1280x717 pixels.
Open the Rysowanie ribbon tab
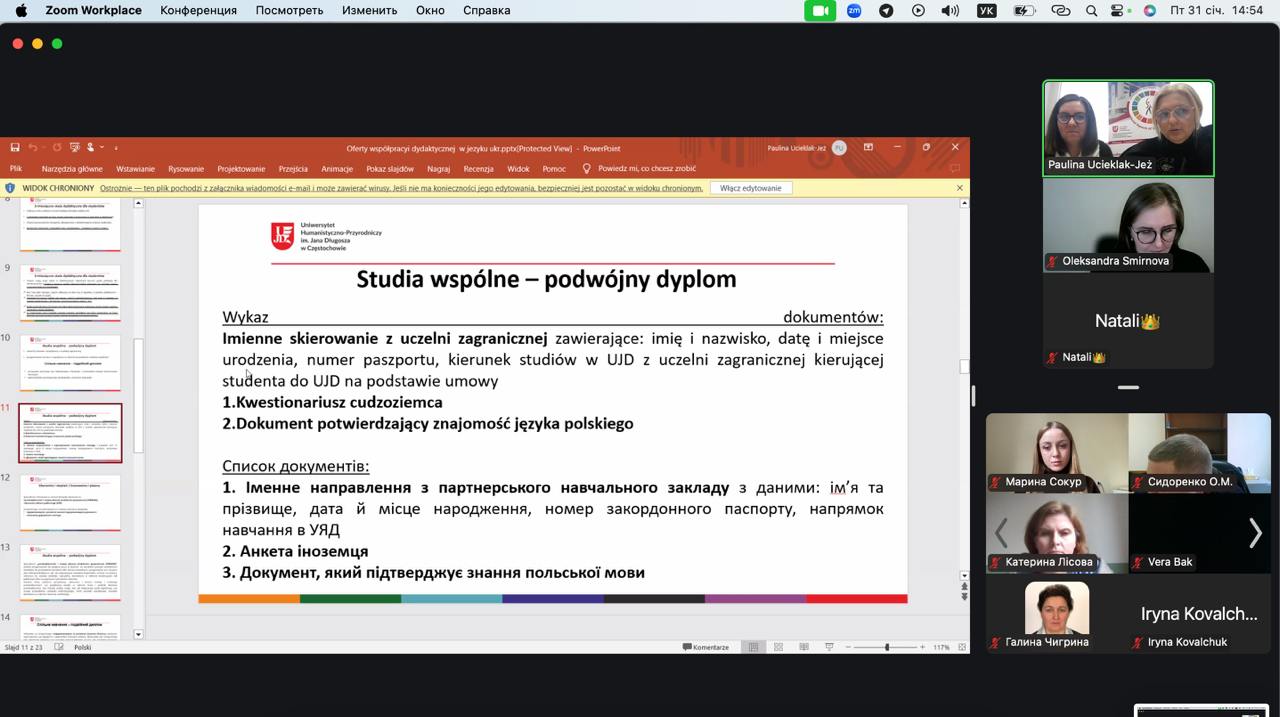pos(186,169)
